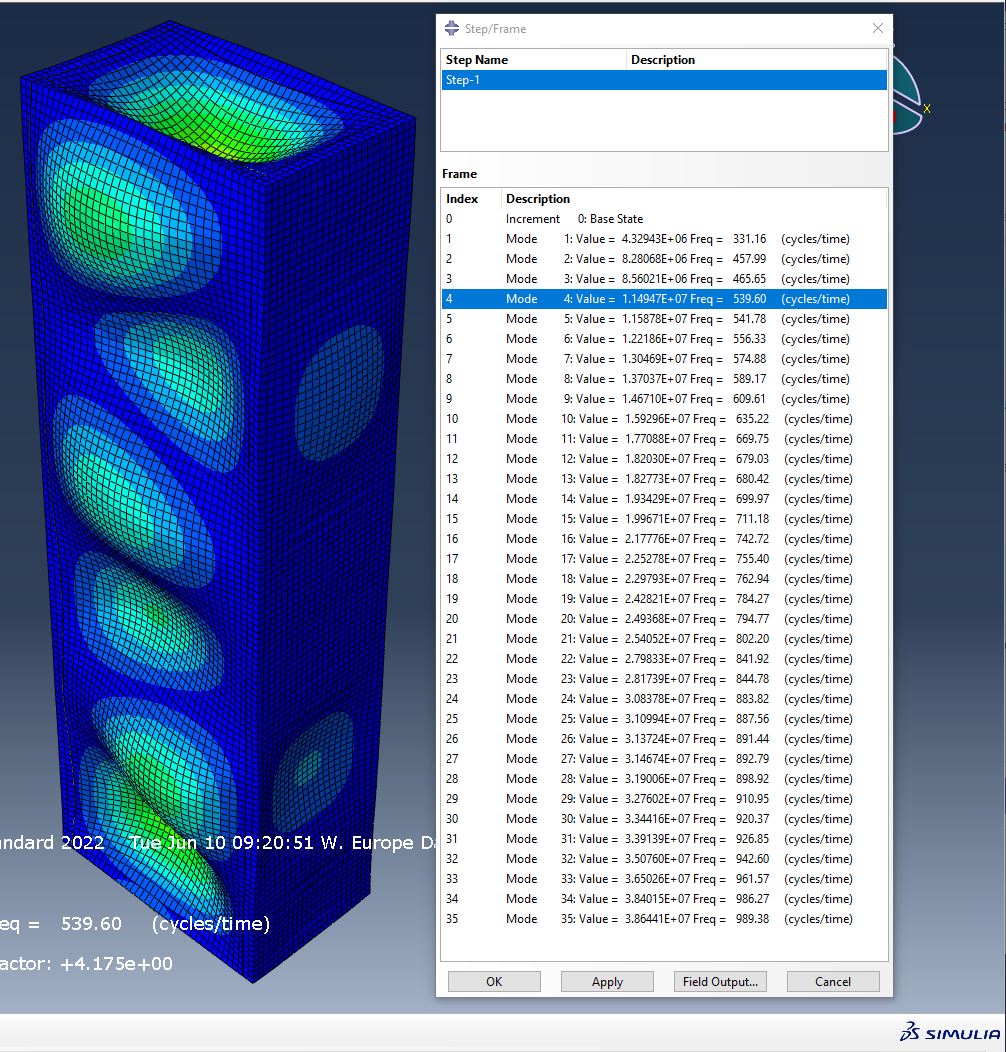Select Mode 6 frame with Freq 556.33
Screen dimensions: 1006x1052
pyautogui.click(x=664, y=339)
